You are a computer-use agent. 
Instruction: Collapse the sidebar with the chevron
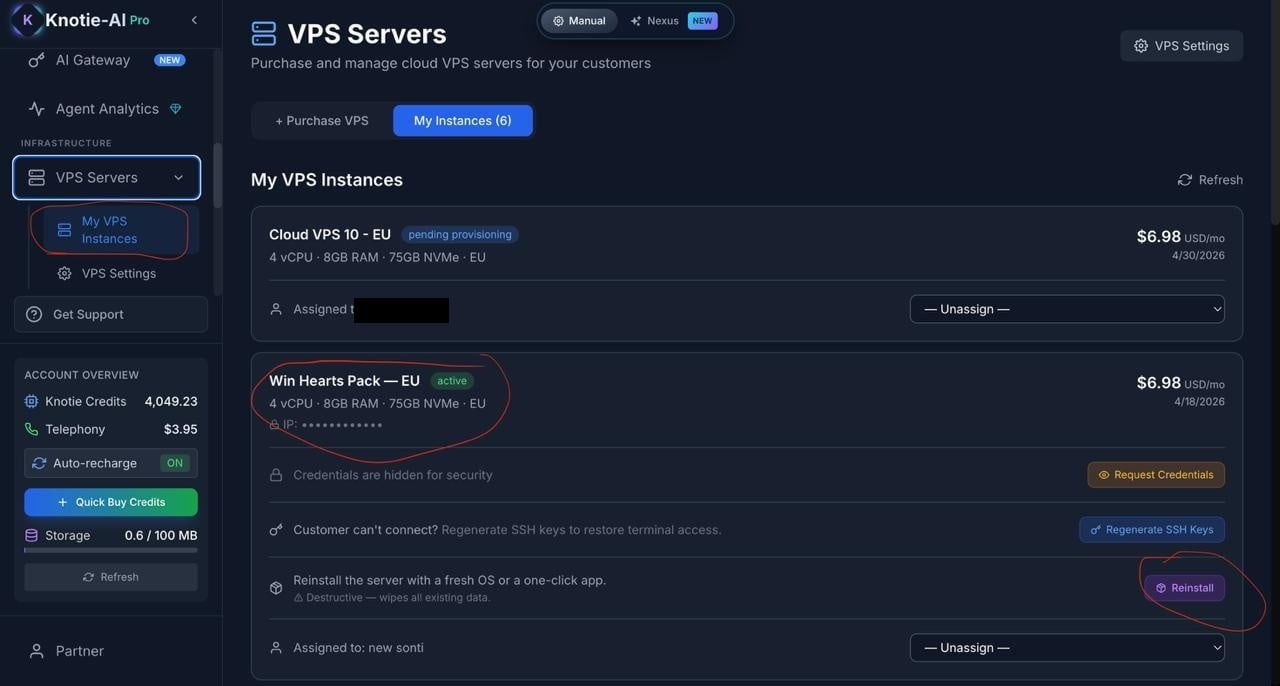tap(194, 20)
